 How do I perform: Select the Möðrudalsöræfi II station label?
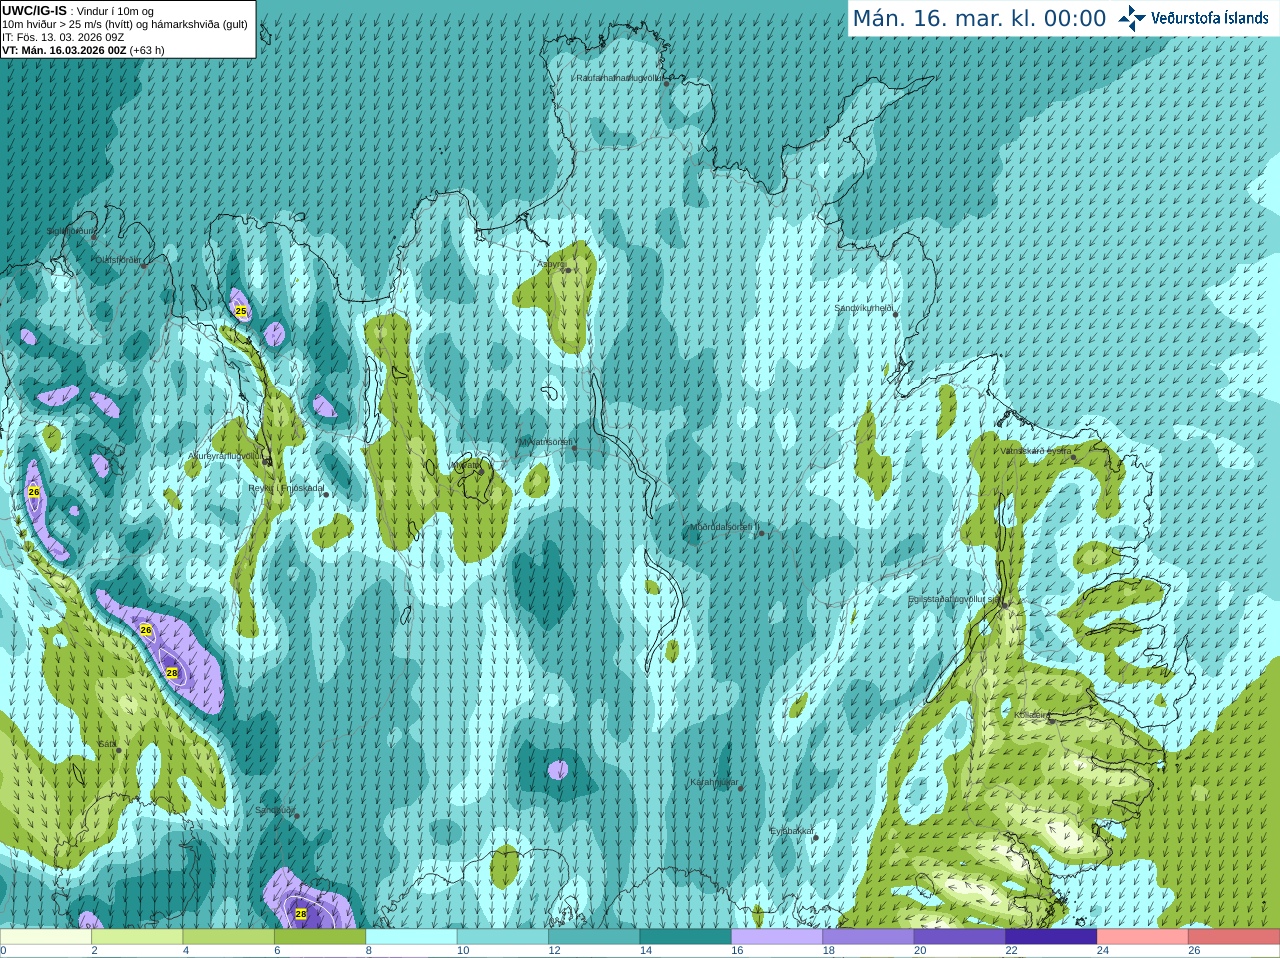point(724,527)
